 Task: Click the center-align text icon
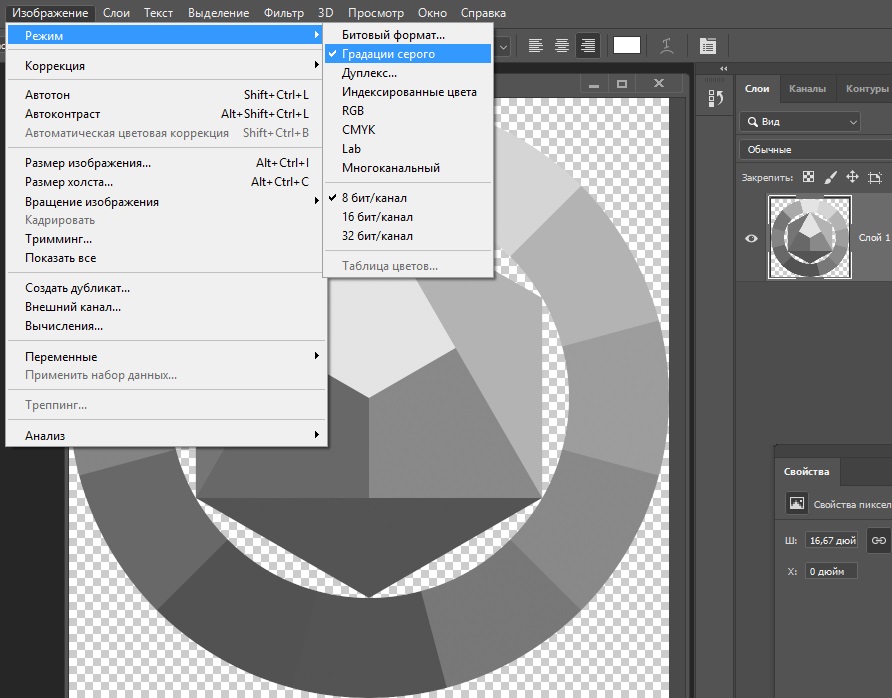(x=562, y=45)
